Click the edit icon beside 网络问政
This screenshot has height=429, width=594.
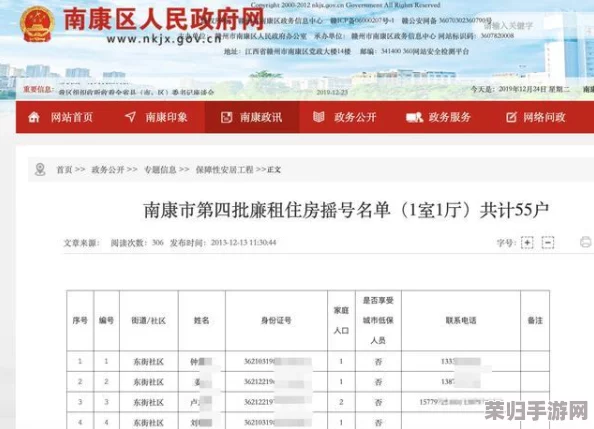click(x=511, y=117)
